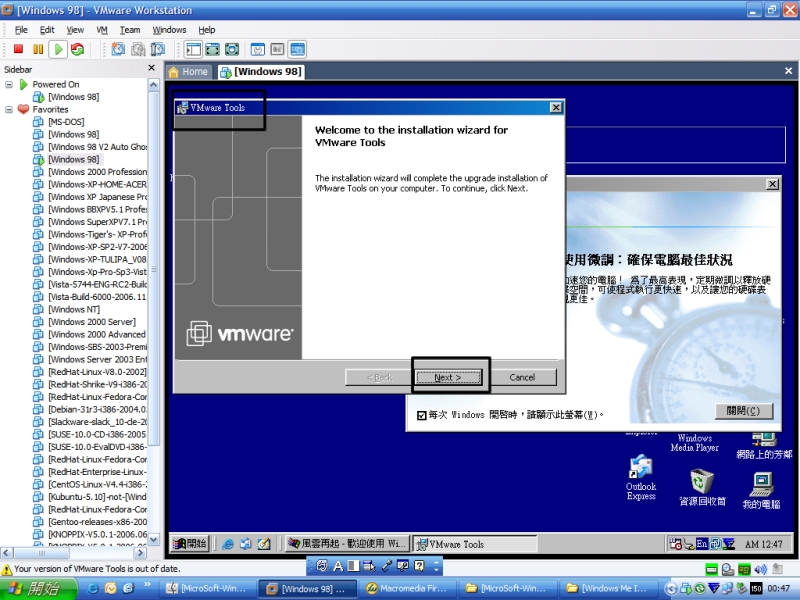Open the Windows menu
The width and height of the screenshot is (800, 600).
click(x=169, y=30)
